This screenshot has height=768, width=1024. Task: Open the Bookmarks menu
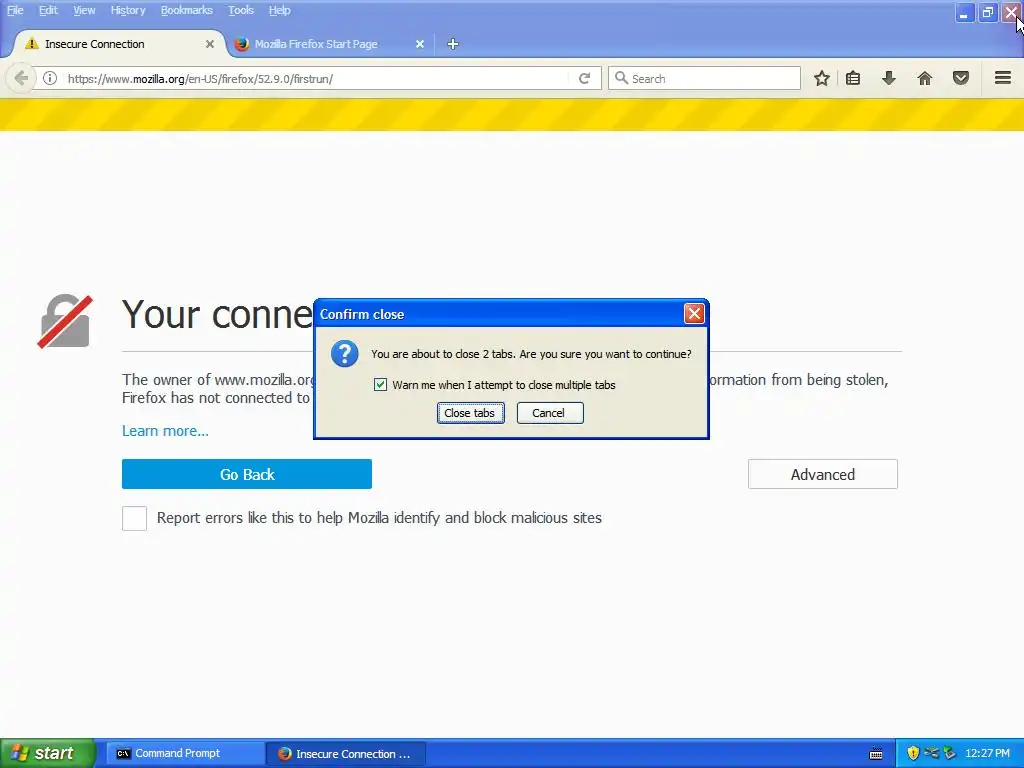point(187,10)
